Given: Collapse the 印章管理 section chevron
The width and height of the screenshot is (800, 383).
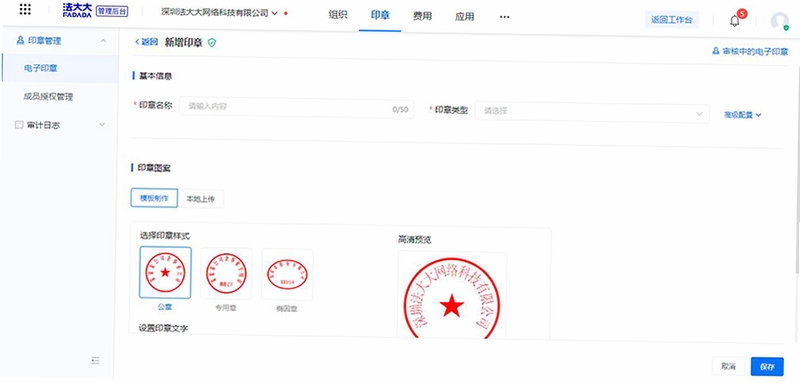Looking at the screenshot, I should coord(103,40).
